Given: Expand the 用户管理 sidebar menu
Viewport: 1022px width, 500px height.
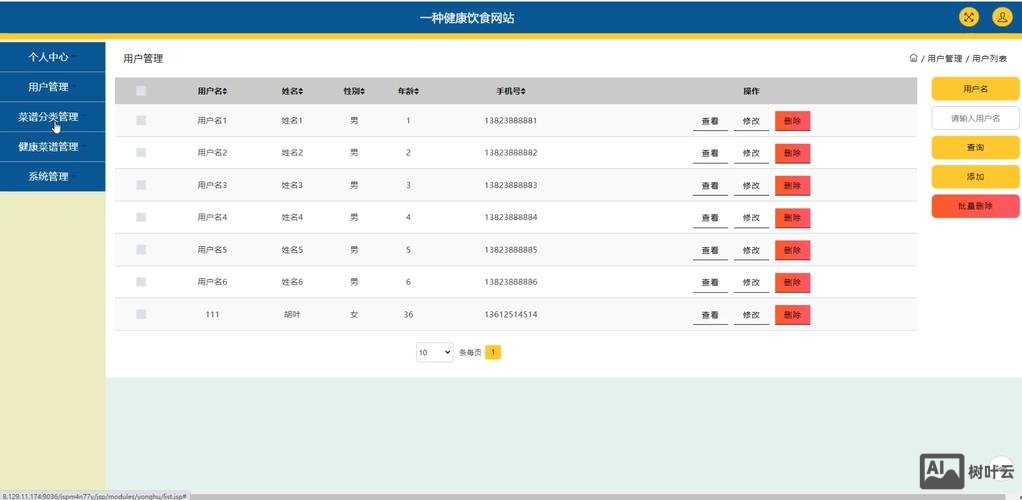Looking at the screenshot, I should [52, 87].
